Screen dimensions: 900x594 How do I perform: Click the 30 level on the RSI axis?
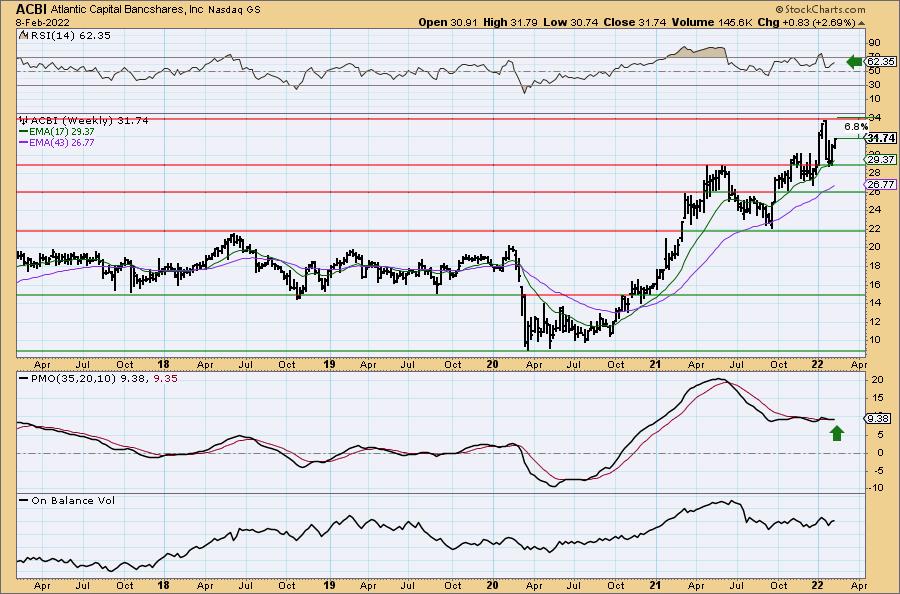[874, 85]
